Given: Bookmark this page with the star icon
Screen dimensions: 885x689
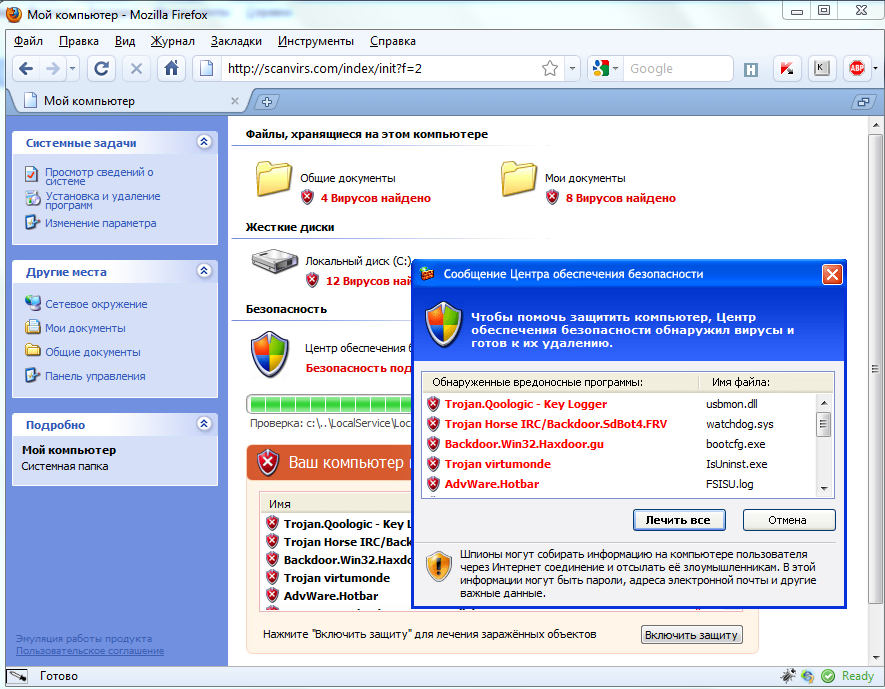Looking at the screenshot, I should coord(550,69).
